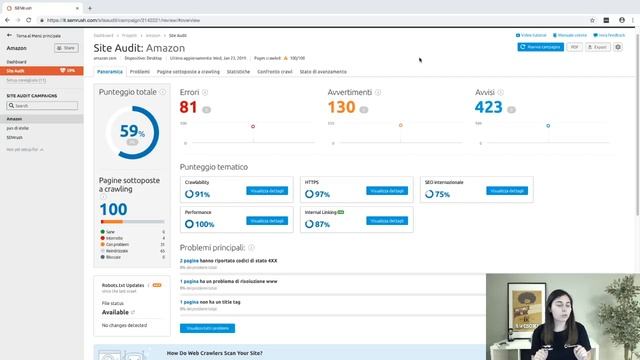The width and height of the screenshot is (640, 360).
Task: Open HTTPS details button
Action: click(x=387, y=191)
